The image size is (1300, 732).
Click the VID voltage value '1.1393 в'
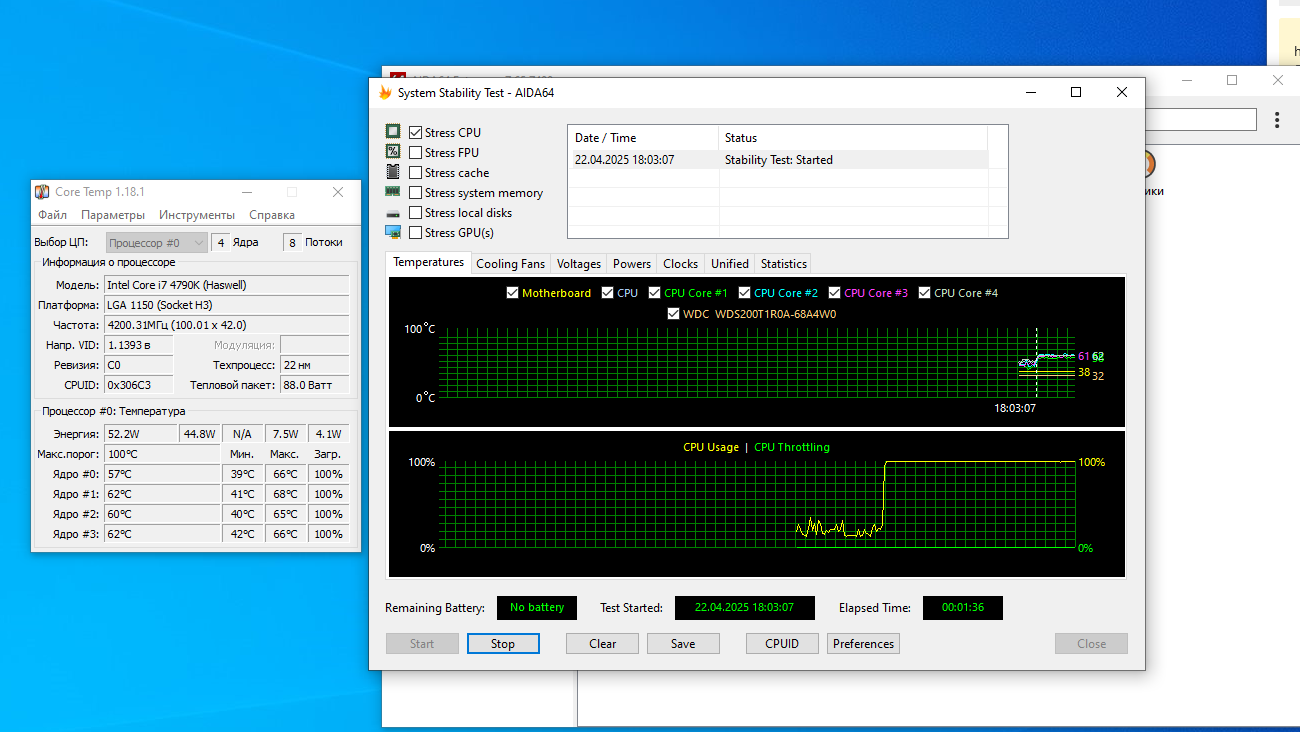(x=139, y=345)
